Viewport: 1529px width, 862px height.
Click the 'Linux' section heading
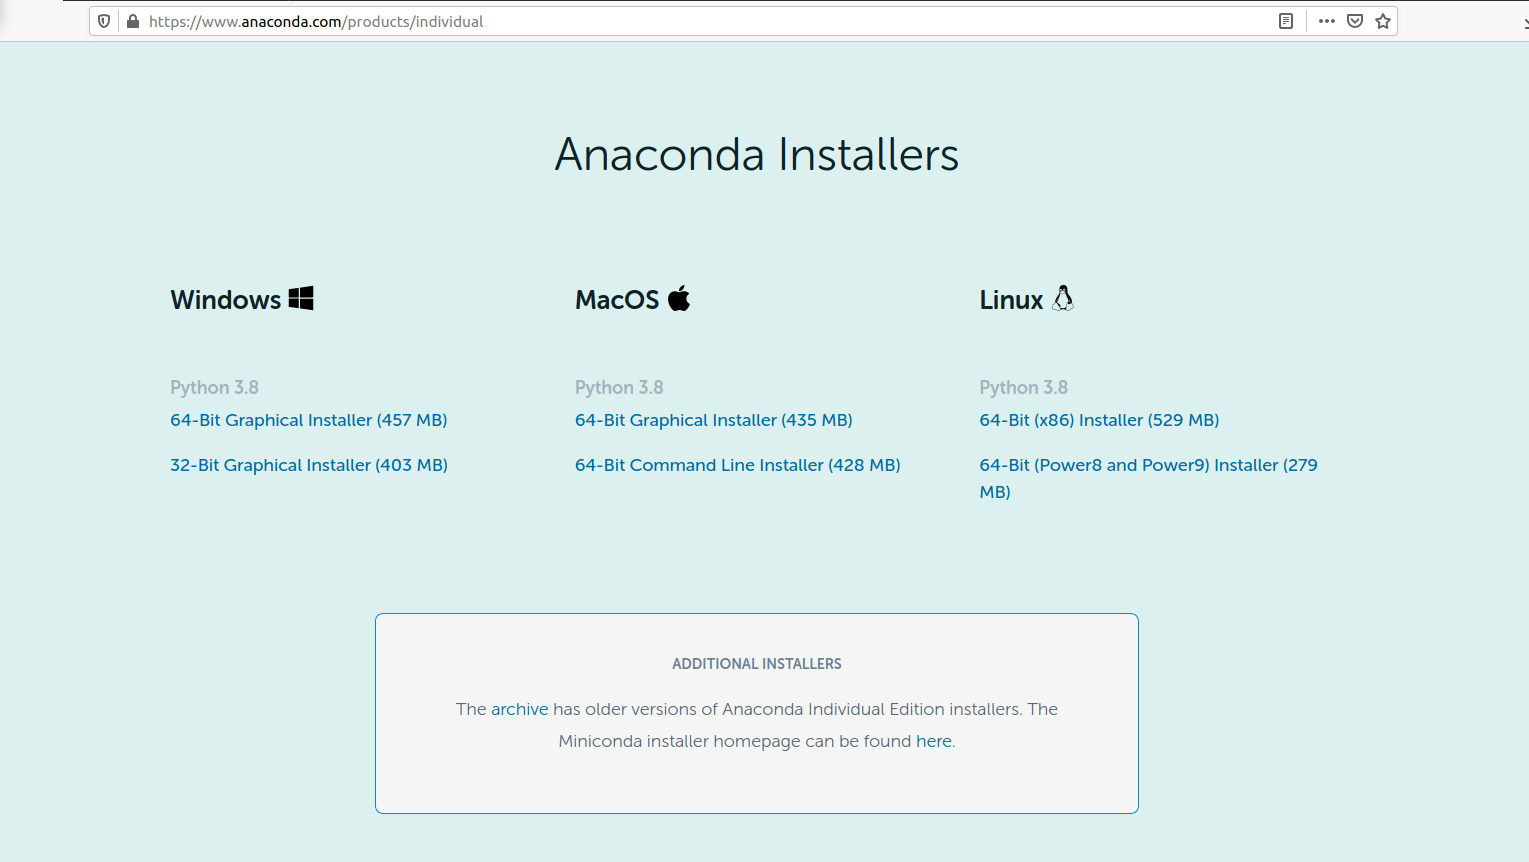[x=1011, y=300]
